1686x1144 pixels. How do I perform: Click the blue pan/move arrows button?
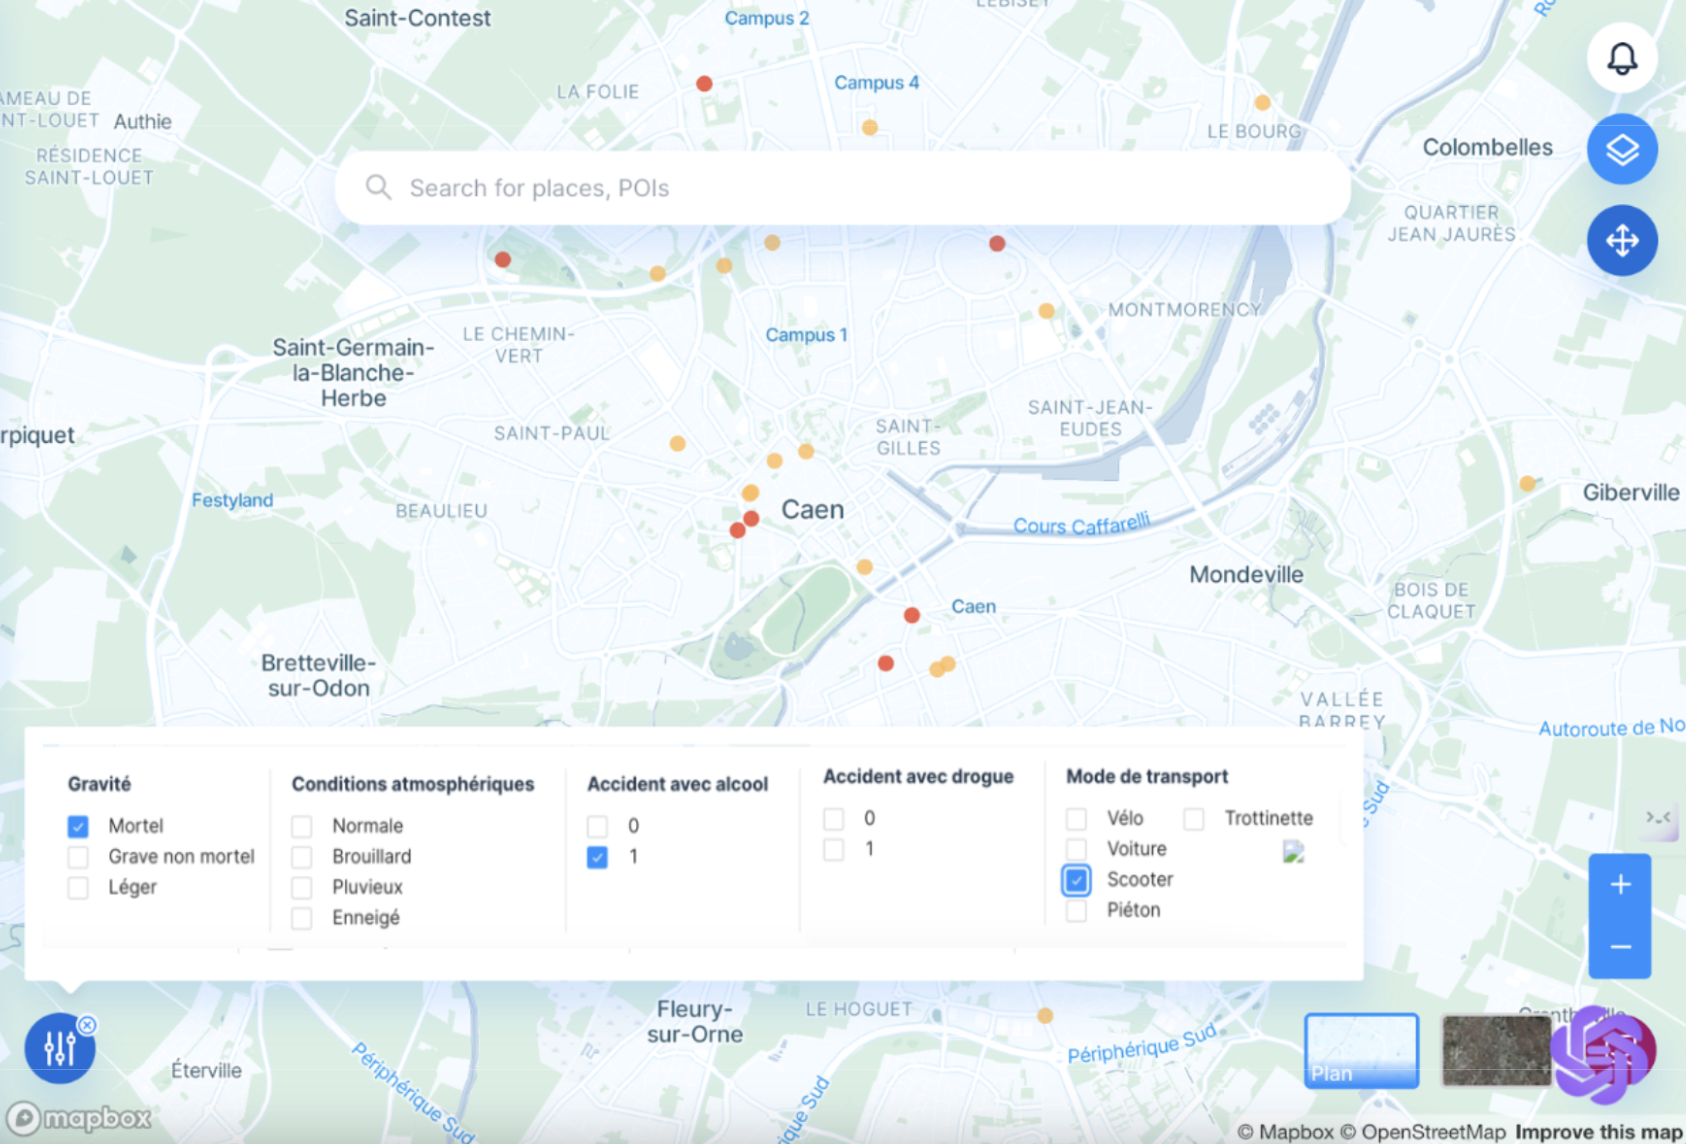click(1621, 241)
